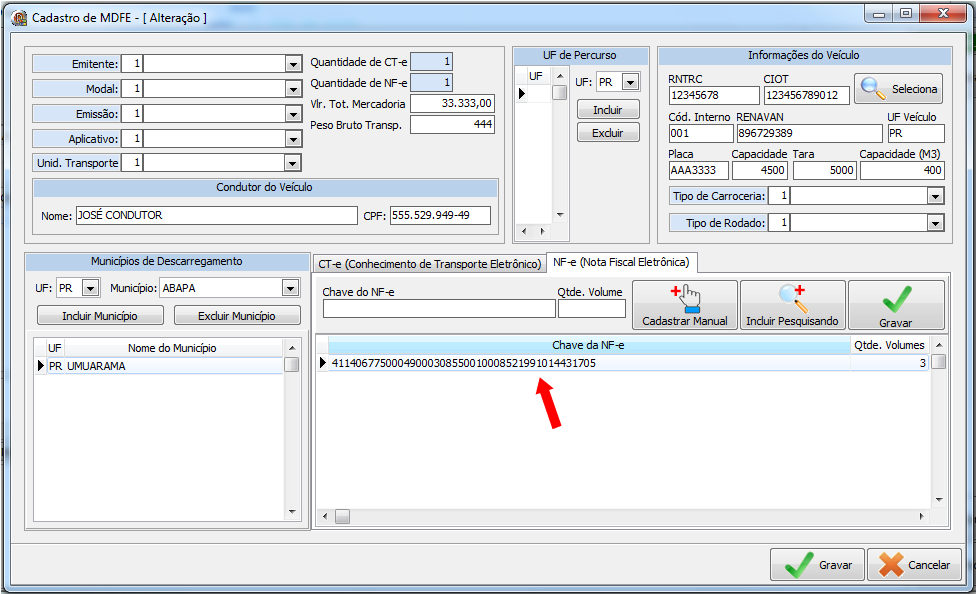Click the UF Veículo field
Screen dimensions: 976x594
[x=916, y=133]
